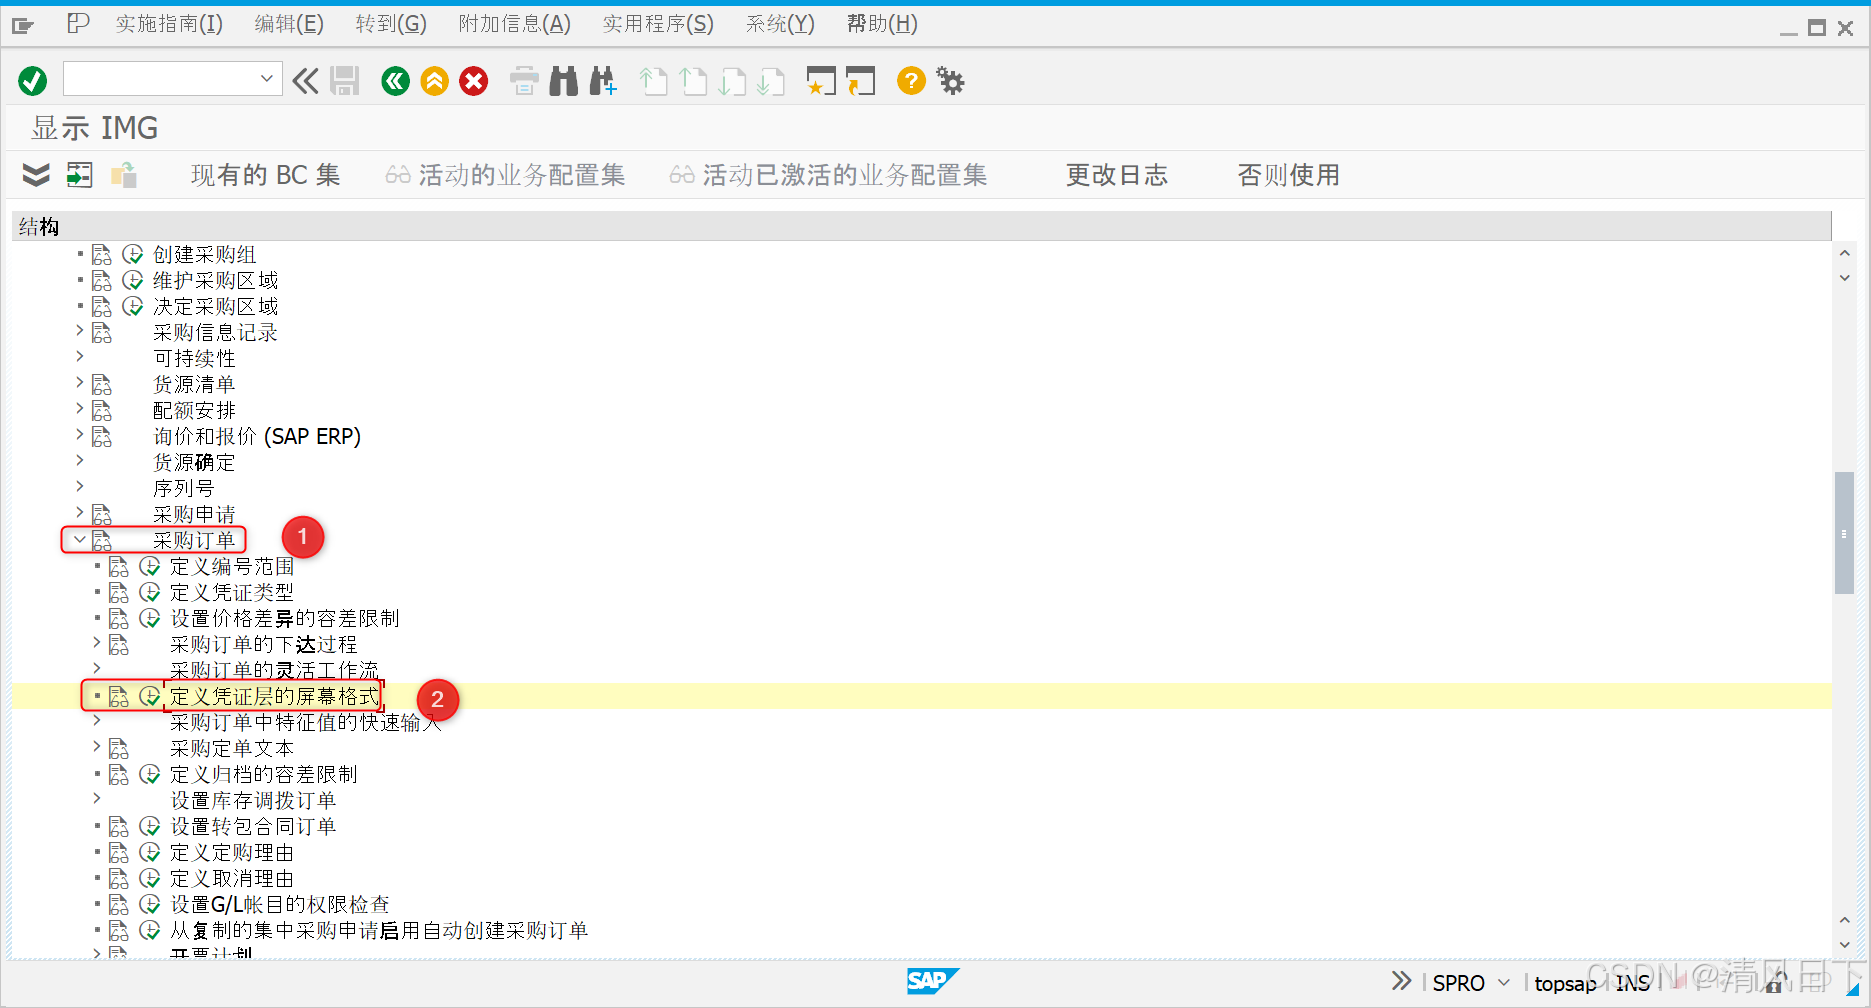Click the Print icon
Image resolution: width=1871 pixels, height=1008 pixels.
(524, 80)
